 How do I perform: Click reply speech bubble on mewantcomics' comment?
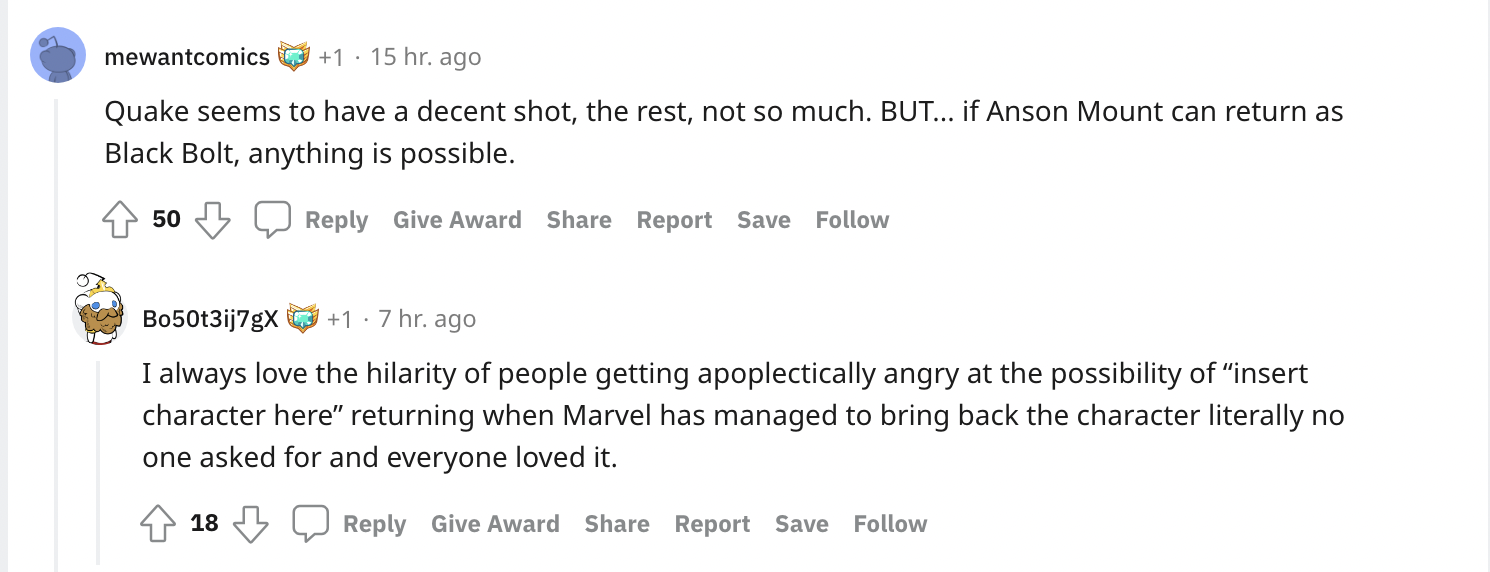[272, 220]
